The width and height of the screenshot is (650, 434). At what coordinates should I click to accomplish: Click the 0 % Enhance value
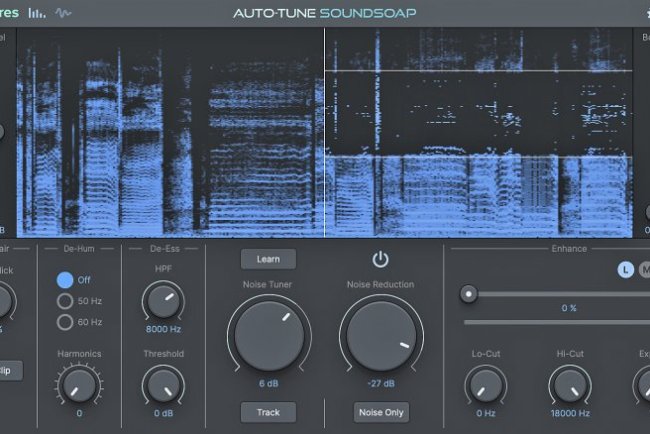tap(569, 308)
